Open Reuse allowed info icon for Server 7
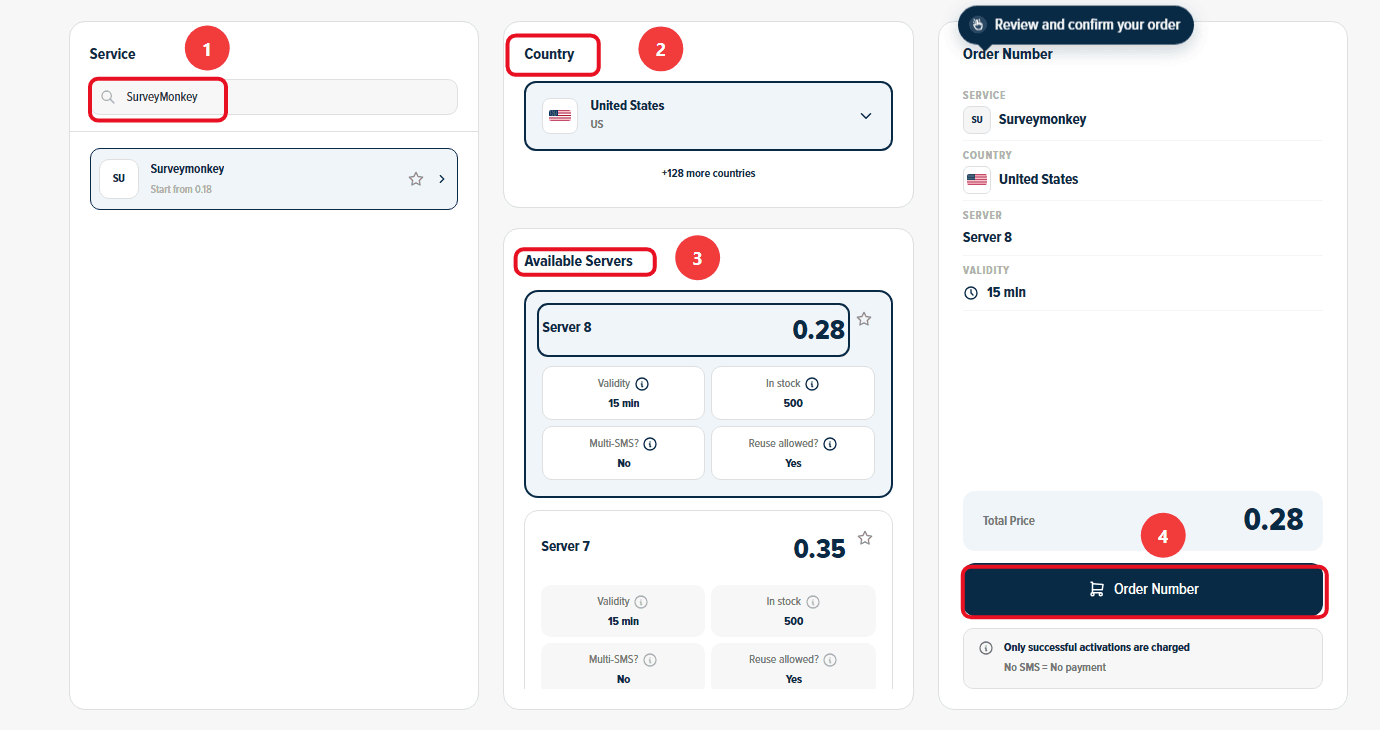Image resolution: width=1380 pixels, height=730 pixels. point(830,660)
